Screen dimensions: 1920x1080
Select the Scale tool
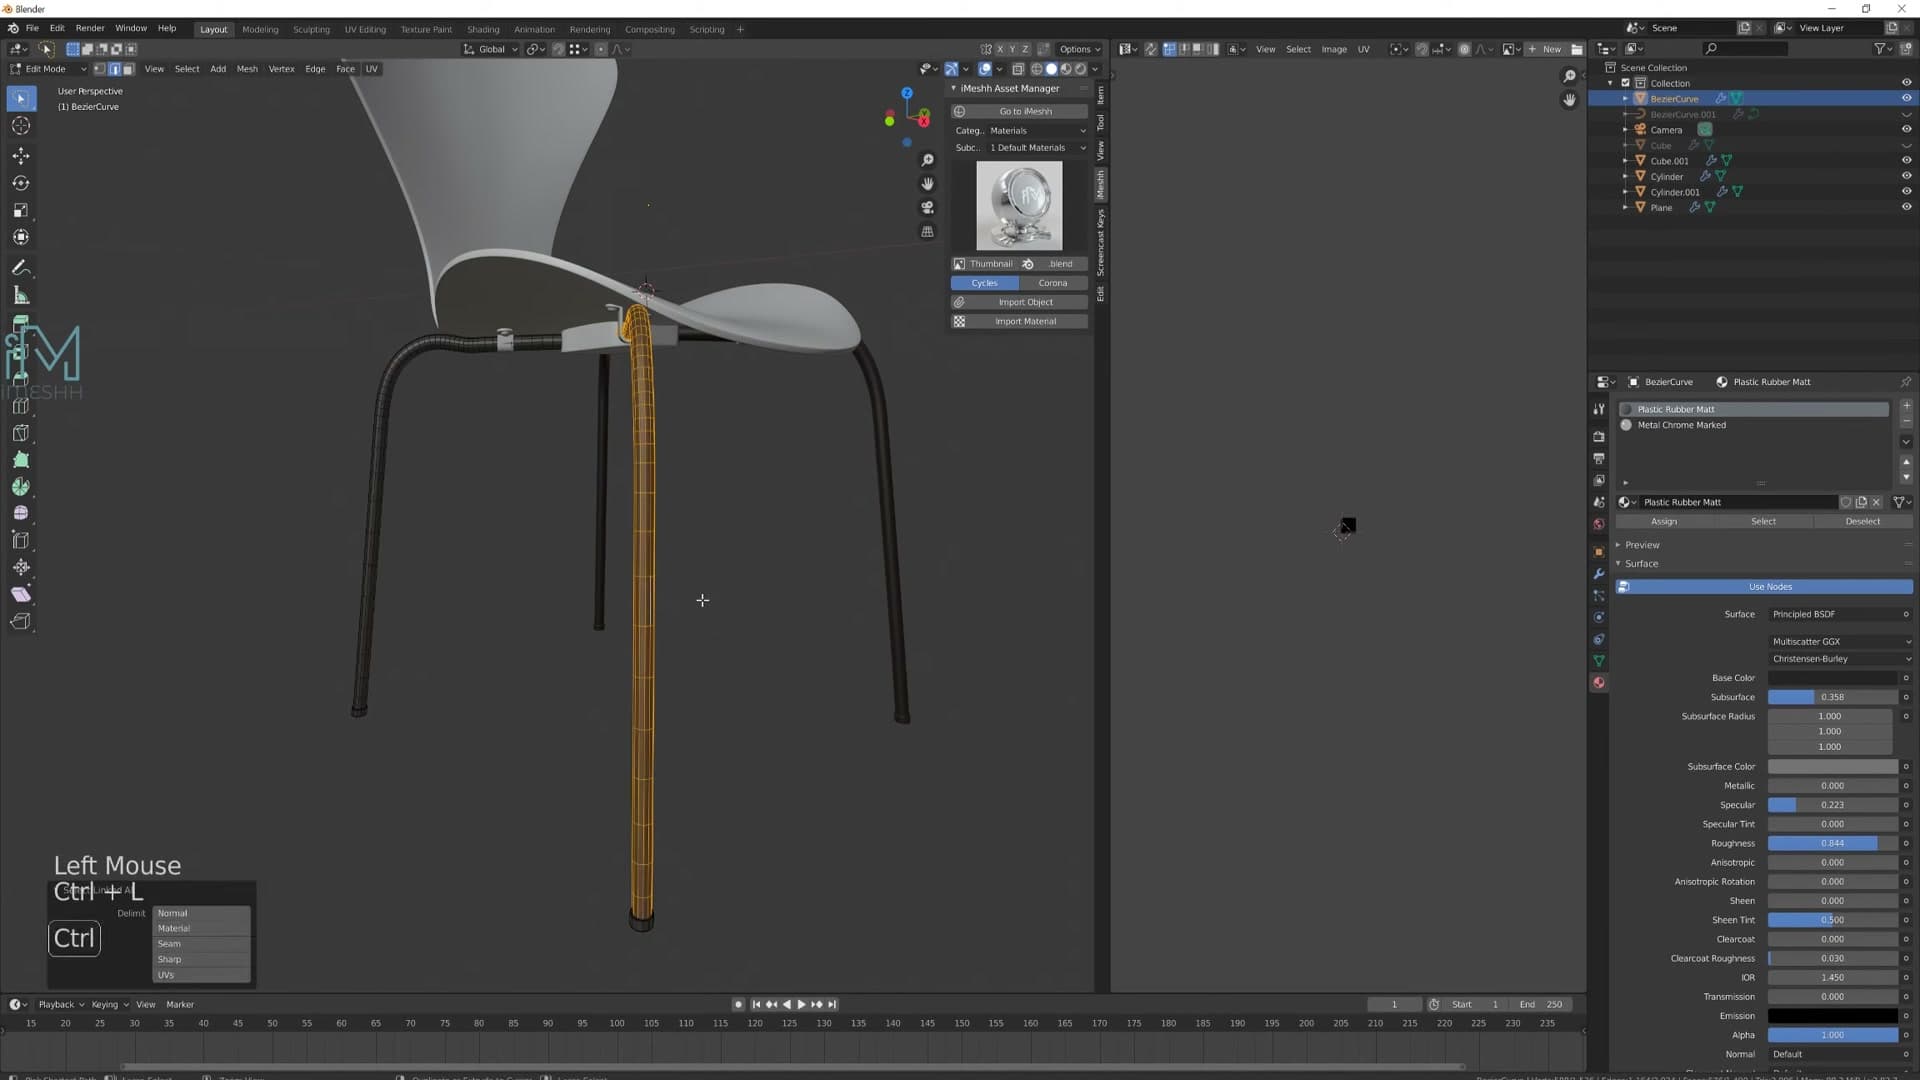coord(21,210)
